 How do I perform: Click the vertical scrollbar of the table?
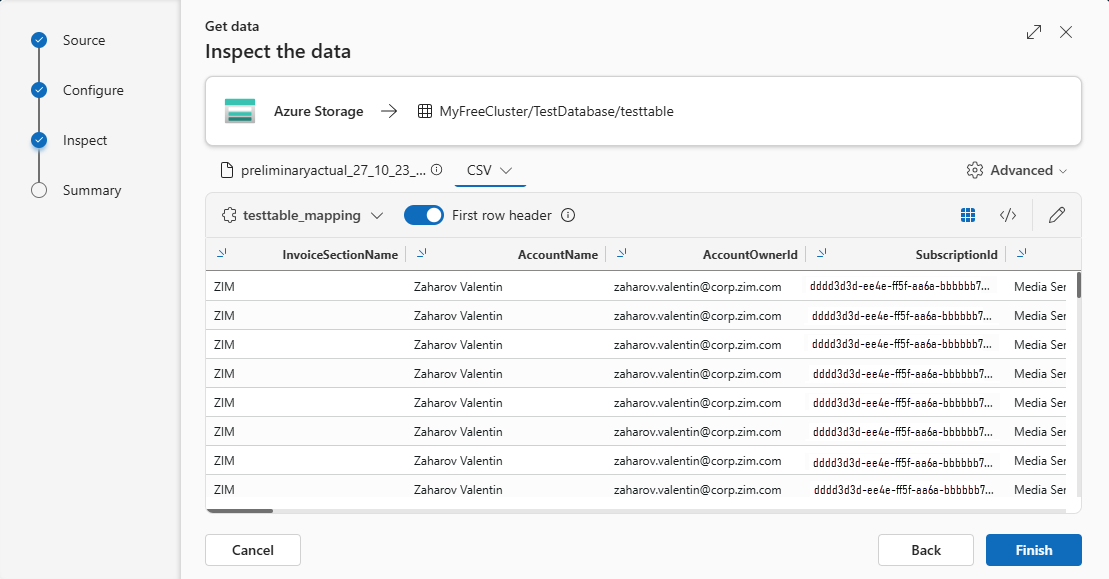(x=1078, y=285)
